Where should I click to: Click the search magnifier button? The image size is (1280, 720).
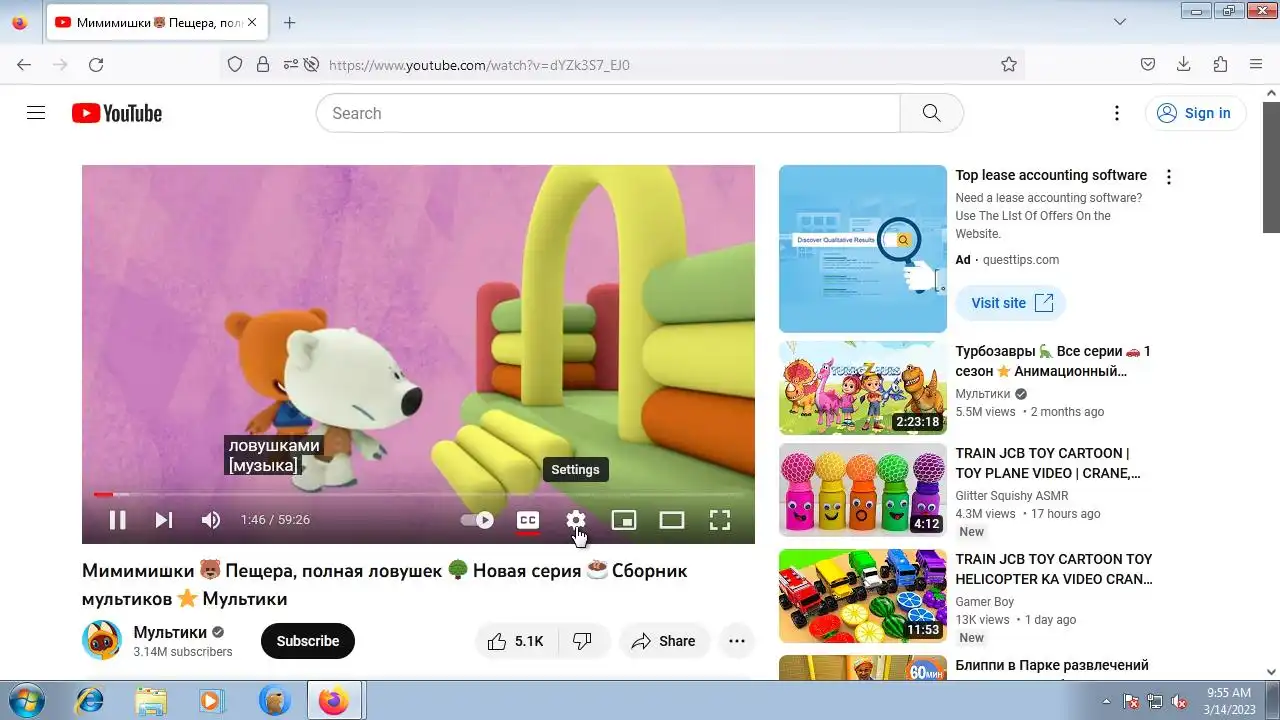tap(931, 113)
